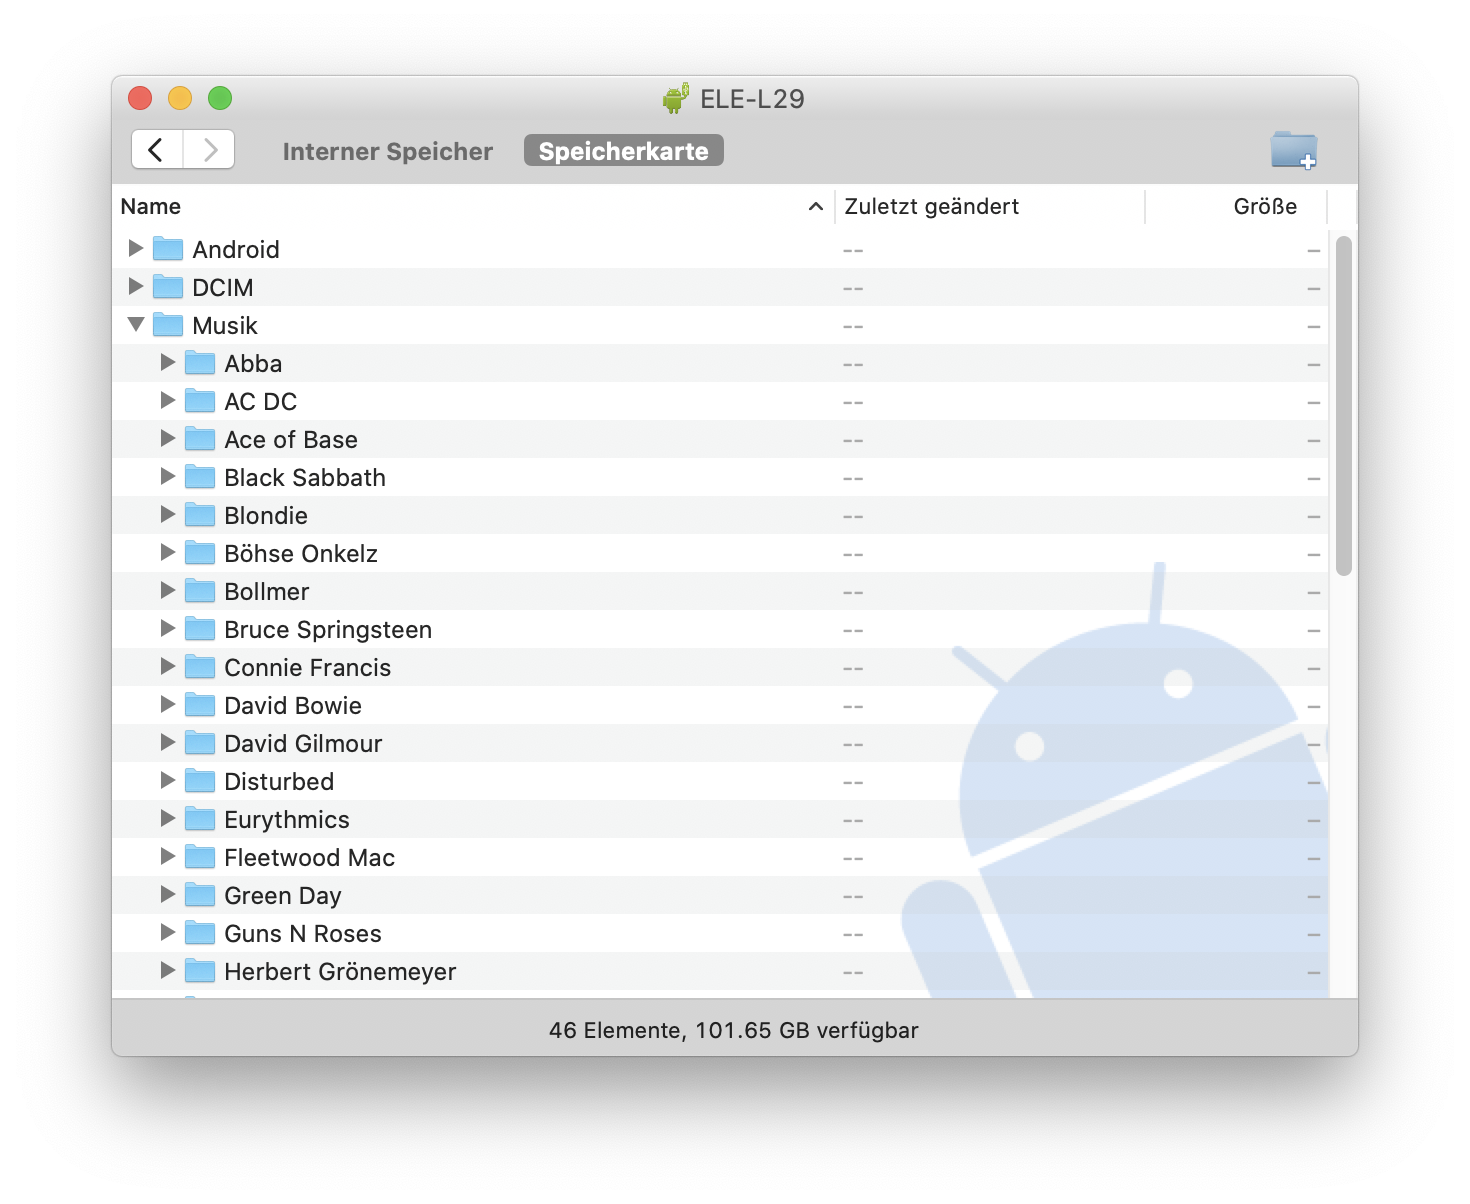Select the Eurythmics row name
1470x1204 pixels.
pyautogui.click(x=287, y=819)
